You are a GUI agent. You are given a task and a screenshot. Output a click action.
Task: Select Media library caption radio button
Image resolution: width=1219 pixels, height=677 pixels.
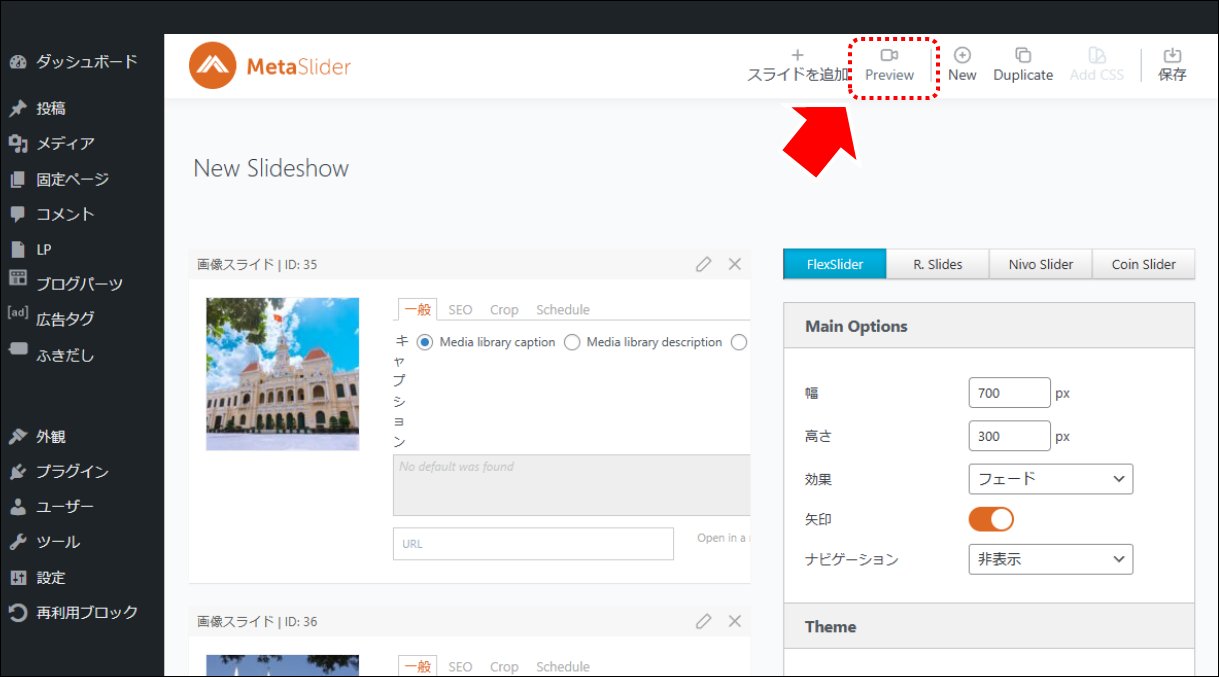[425, 342]
